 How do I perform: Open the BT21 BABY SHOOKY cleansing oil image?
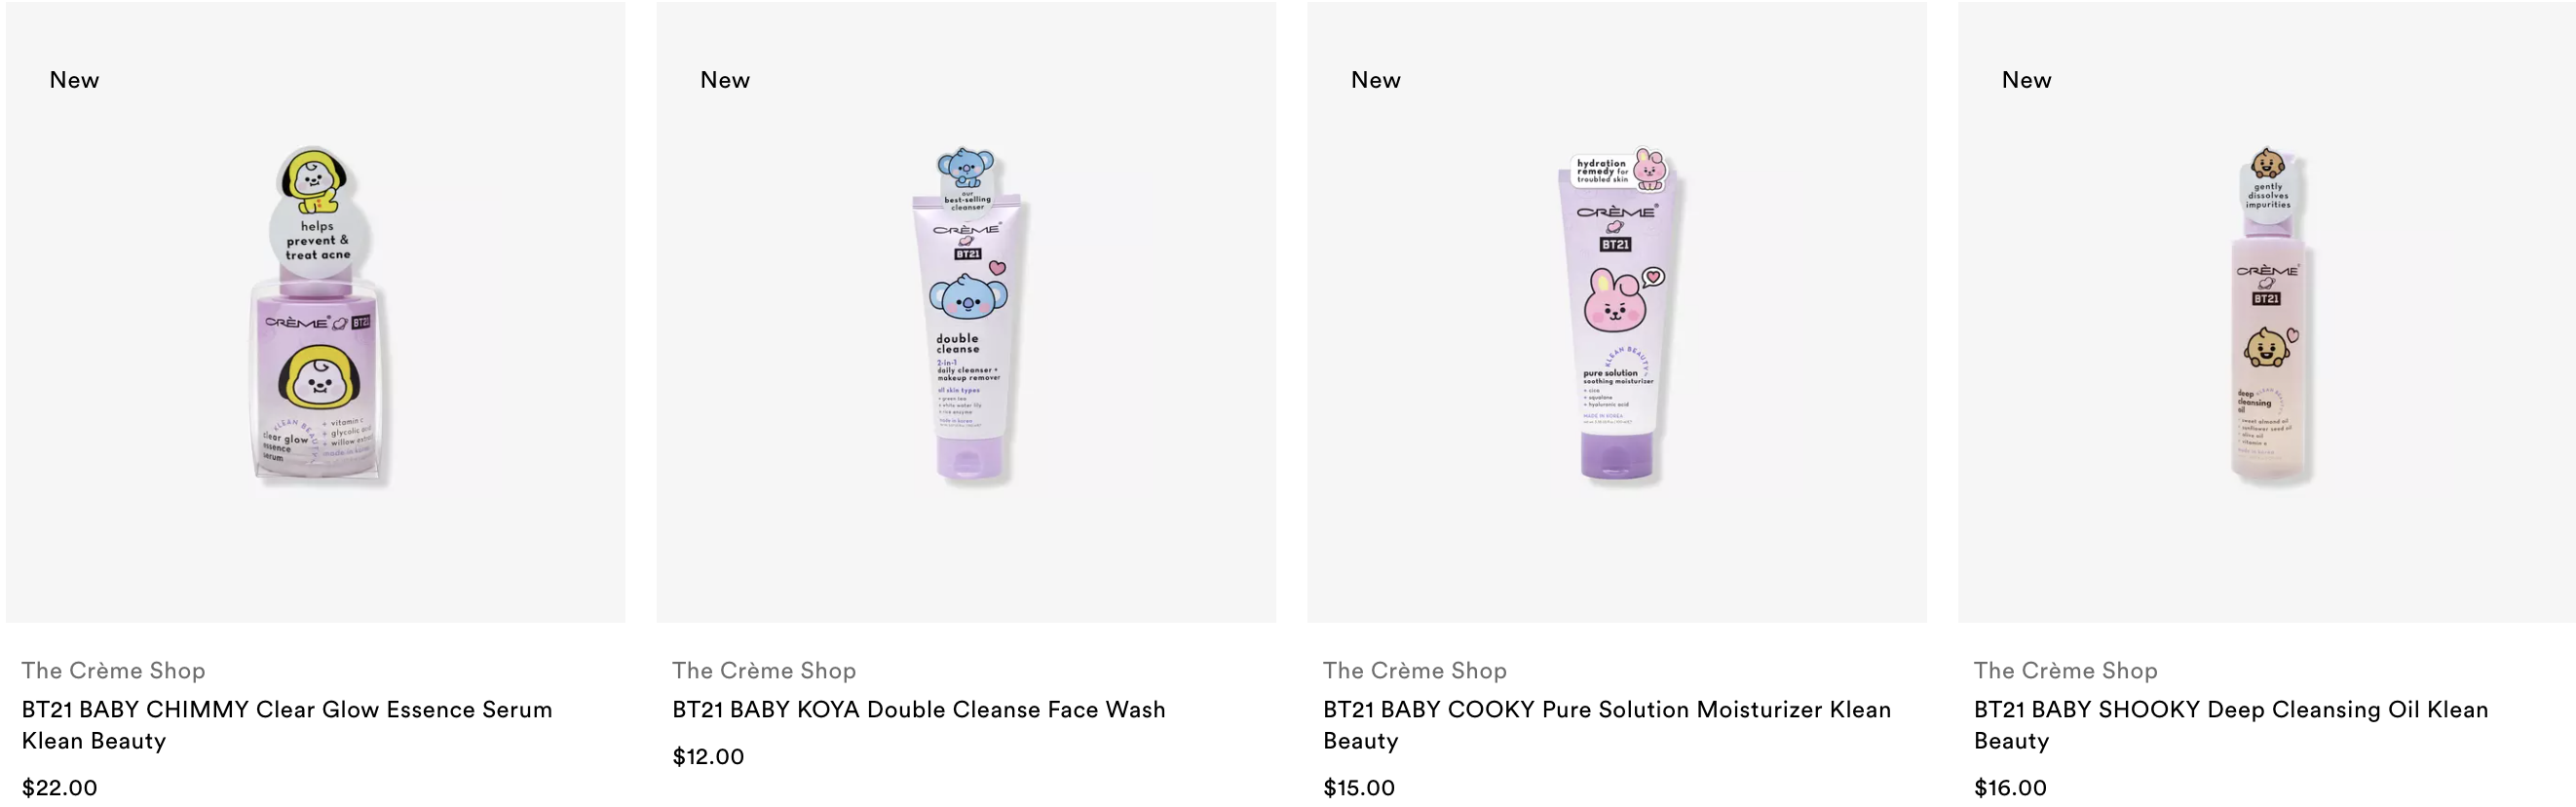[x=2267, y=312]
